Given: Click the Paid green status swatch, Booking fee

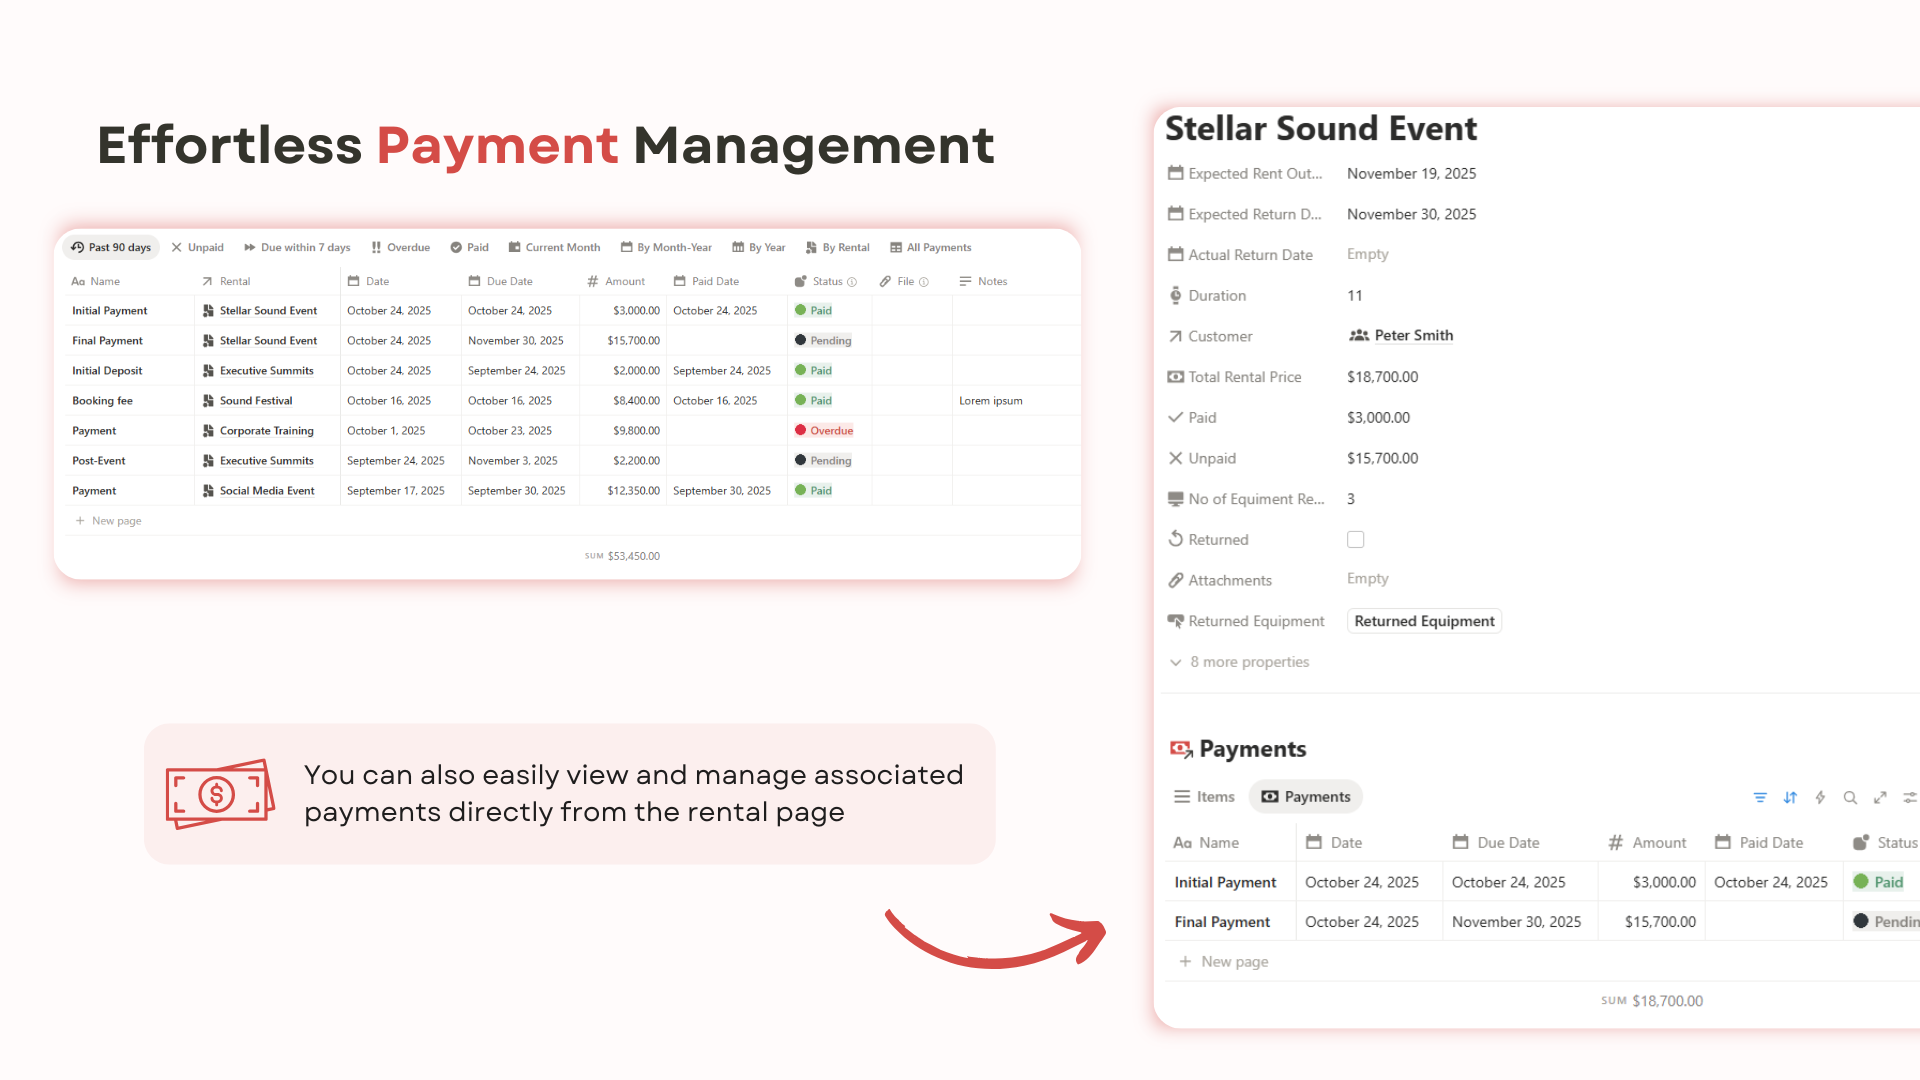Looking at the screenshot, I should click(x=801, y=401).
